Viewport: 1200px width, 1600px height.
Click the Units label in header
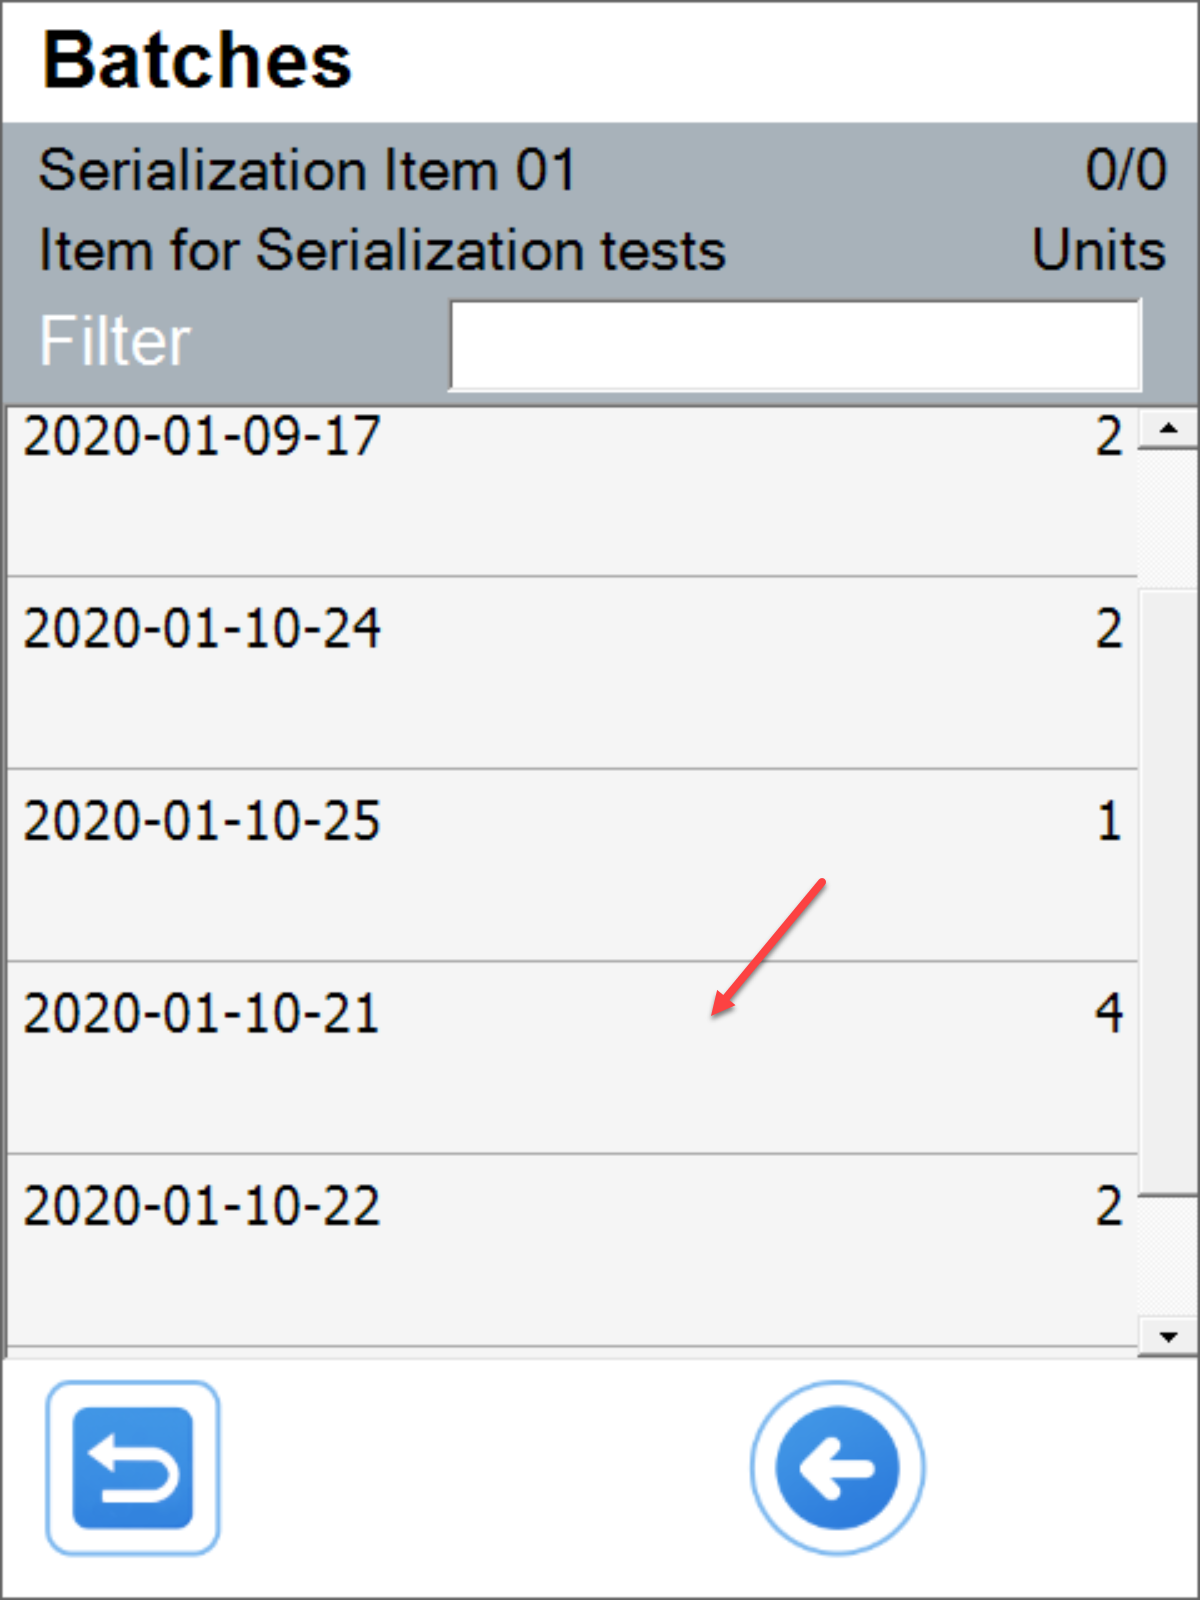click(1098, 250)
